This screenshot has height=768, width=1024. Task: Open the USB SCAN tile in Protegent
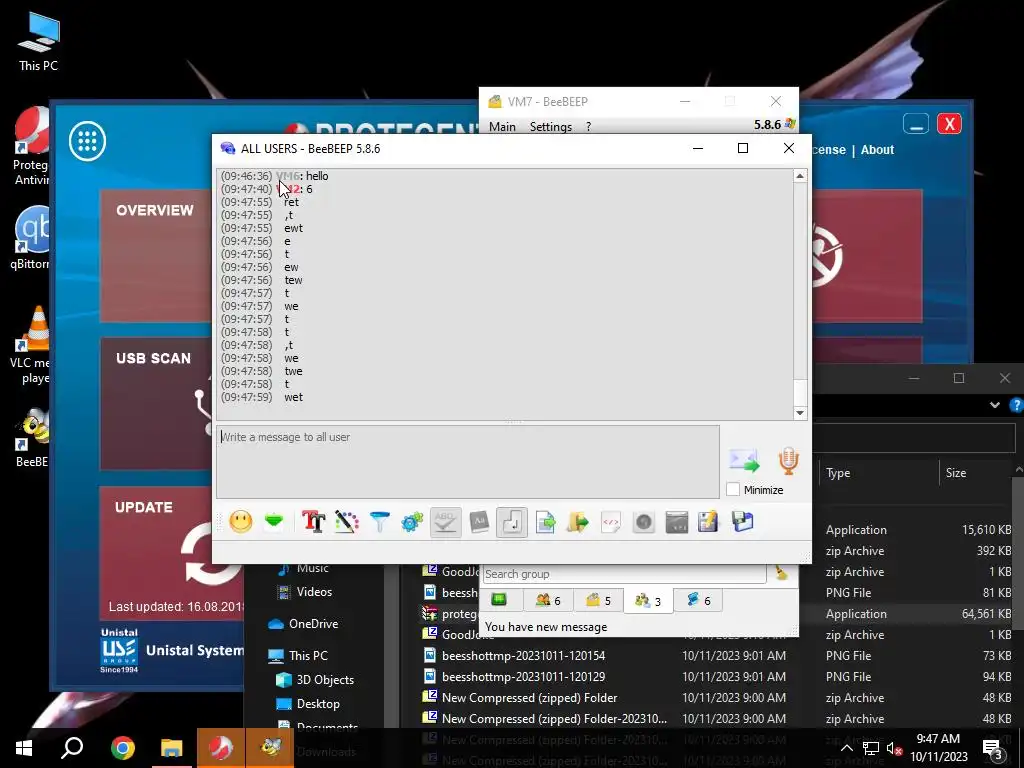click(x=155, y=404)
